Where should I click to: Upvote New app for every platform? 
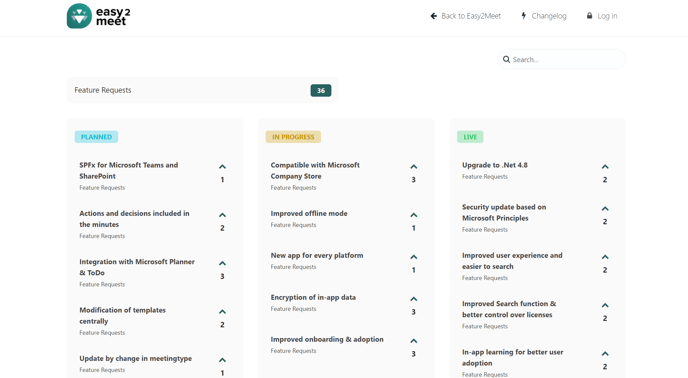pyautogui.click(x=414, y=257)
